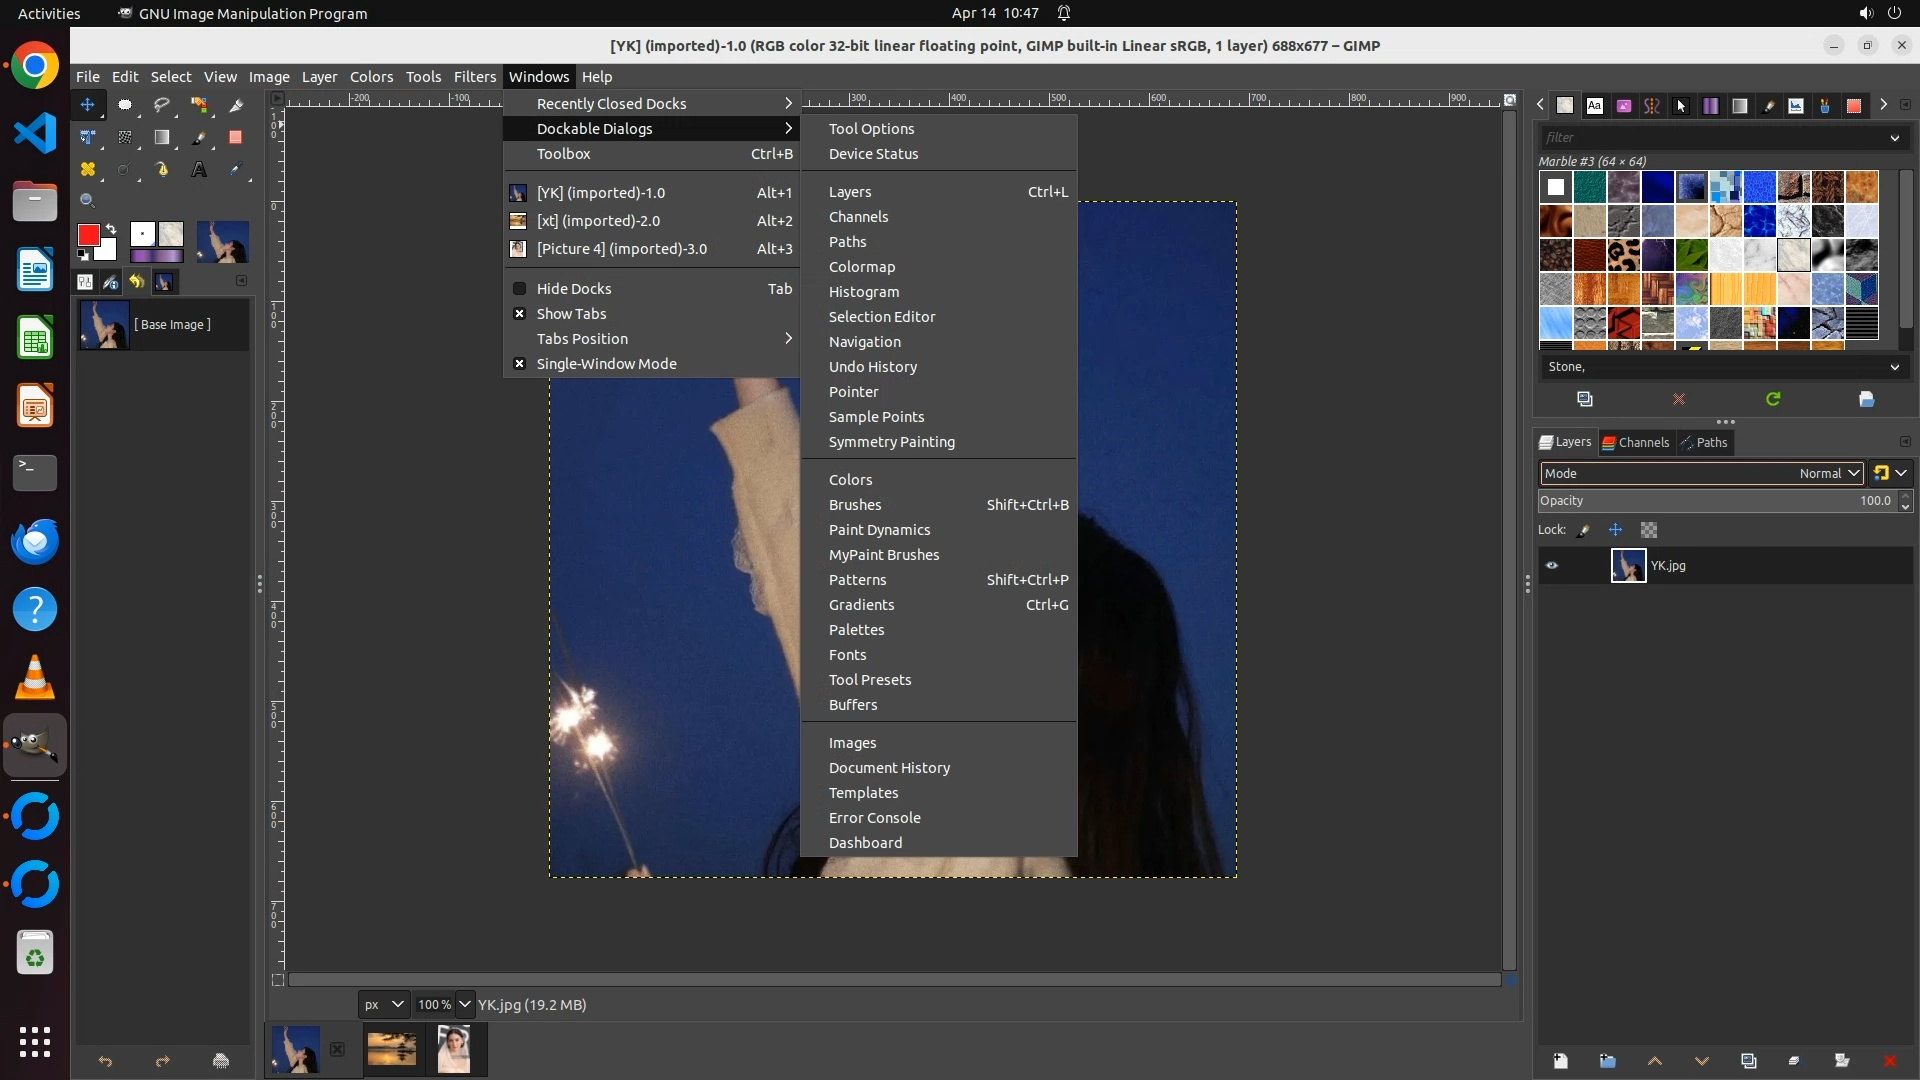Choose Symmetry Painting menu entry

(891, 442)
